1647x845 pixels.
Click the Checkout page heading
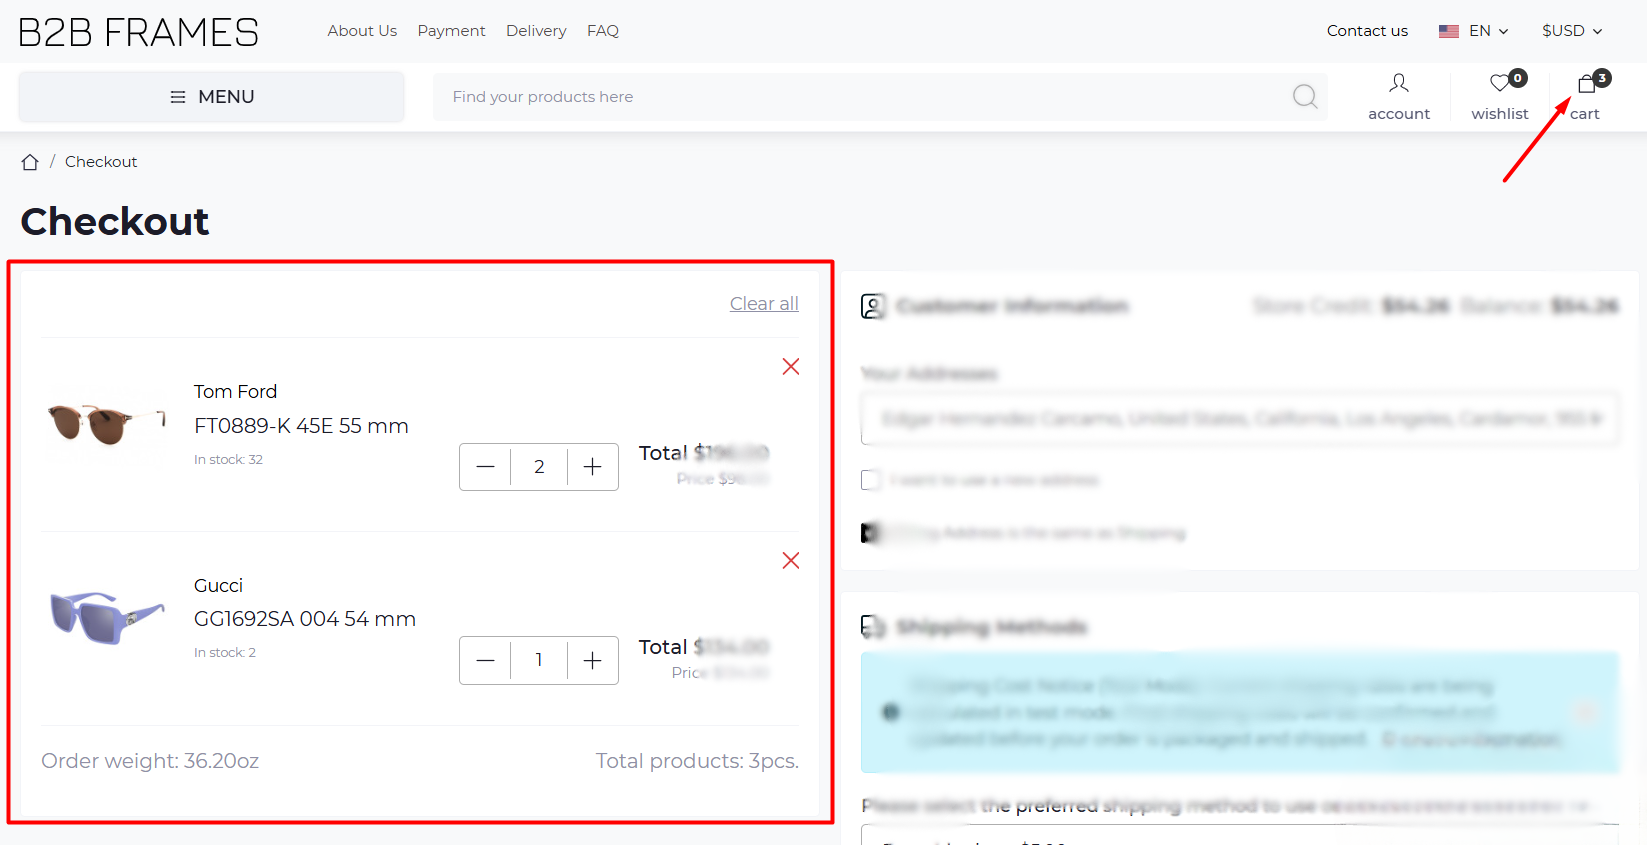[x=115, y=221]
